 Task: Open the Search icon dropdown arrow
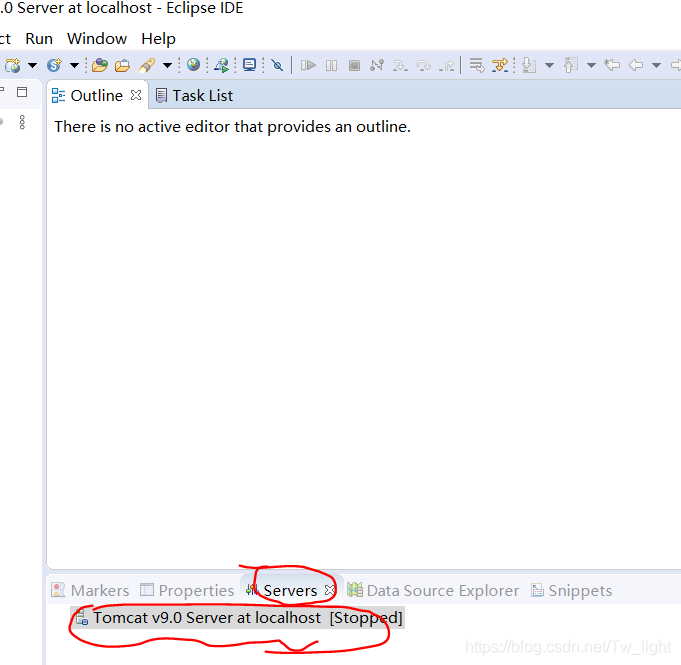pos(167,66)
